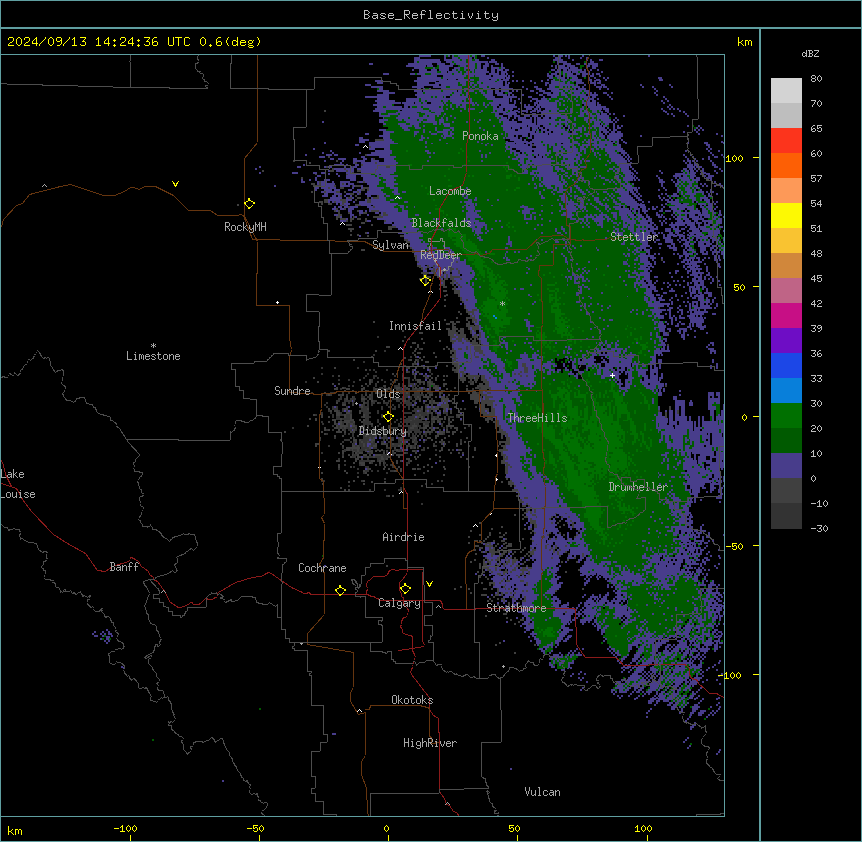Click the dark orange 57–60 dBZ legend swatch
Image resolution: width=862 pixels, height=842 pixels.
pyautogui.click(x=786, y=165)
